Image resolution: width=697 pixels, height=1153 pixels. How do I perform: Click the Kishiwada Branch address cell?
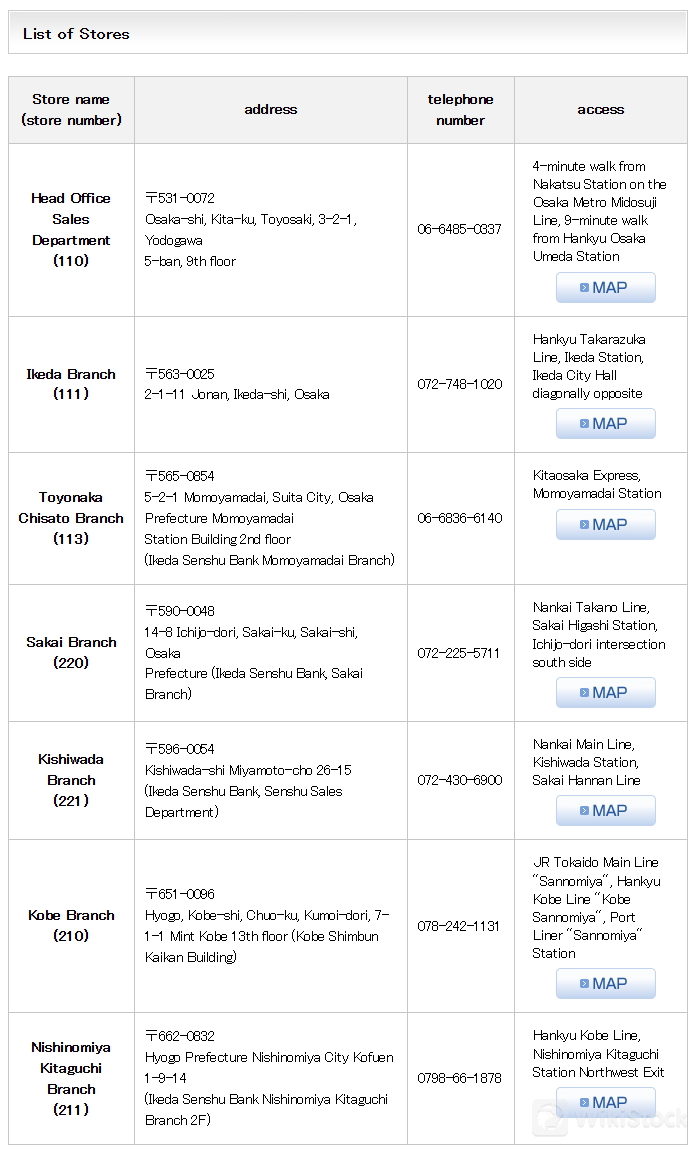pos(271,780)
